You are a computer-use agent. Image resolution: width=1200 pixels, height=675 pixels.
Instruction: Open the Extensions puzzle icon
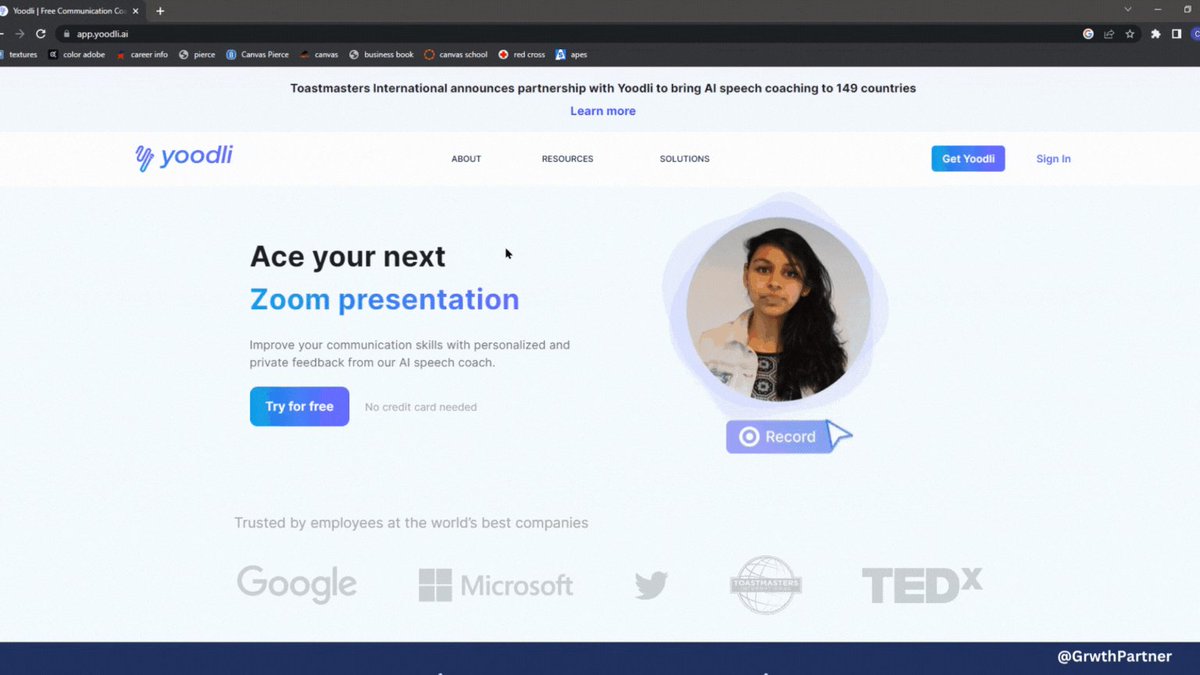click(x=1156, y=33)
